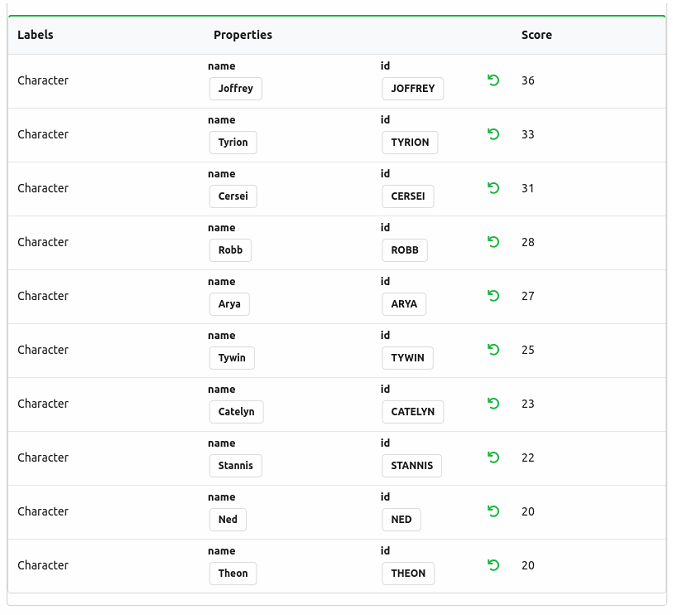Click the JOFFREY id value chip
The height and width of the screenshot is (615, 673).
(x=413, y=88)
